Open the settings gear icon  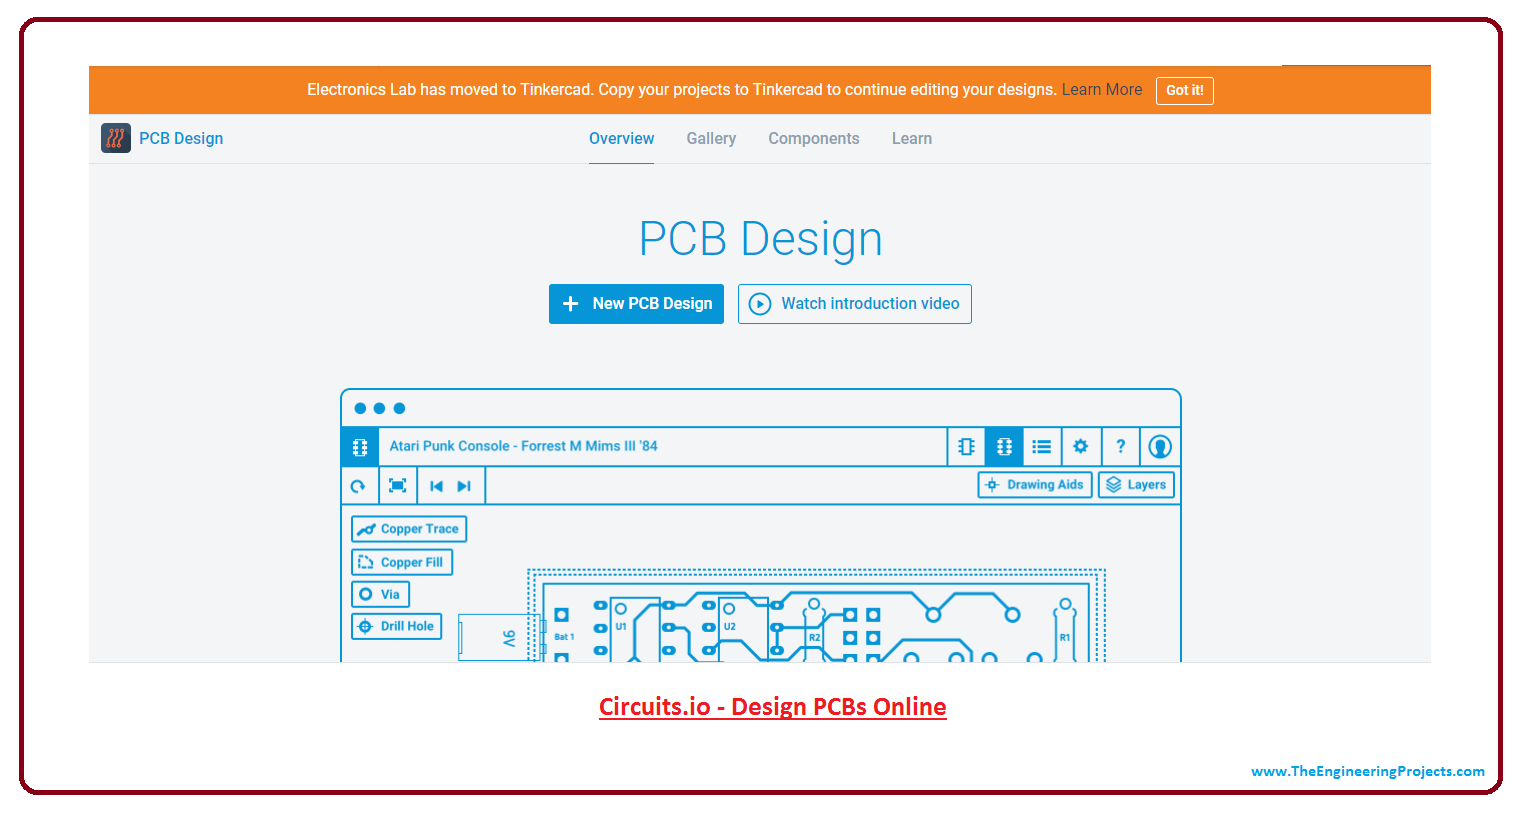(1080, 447)
